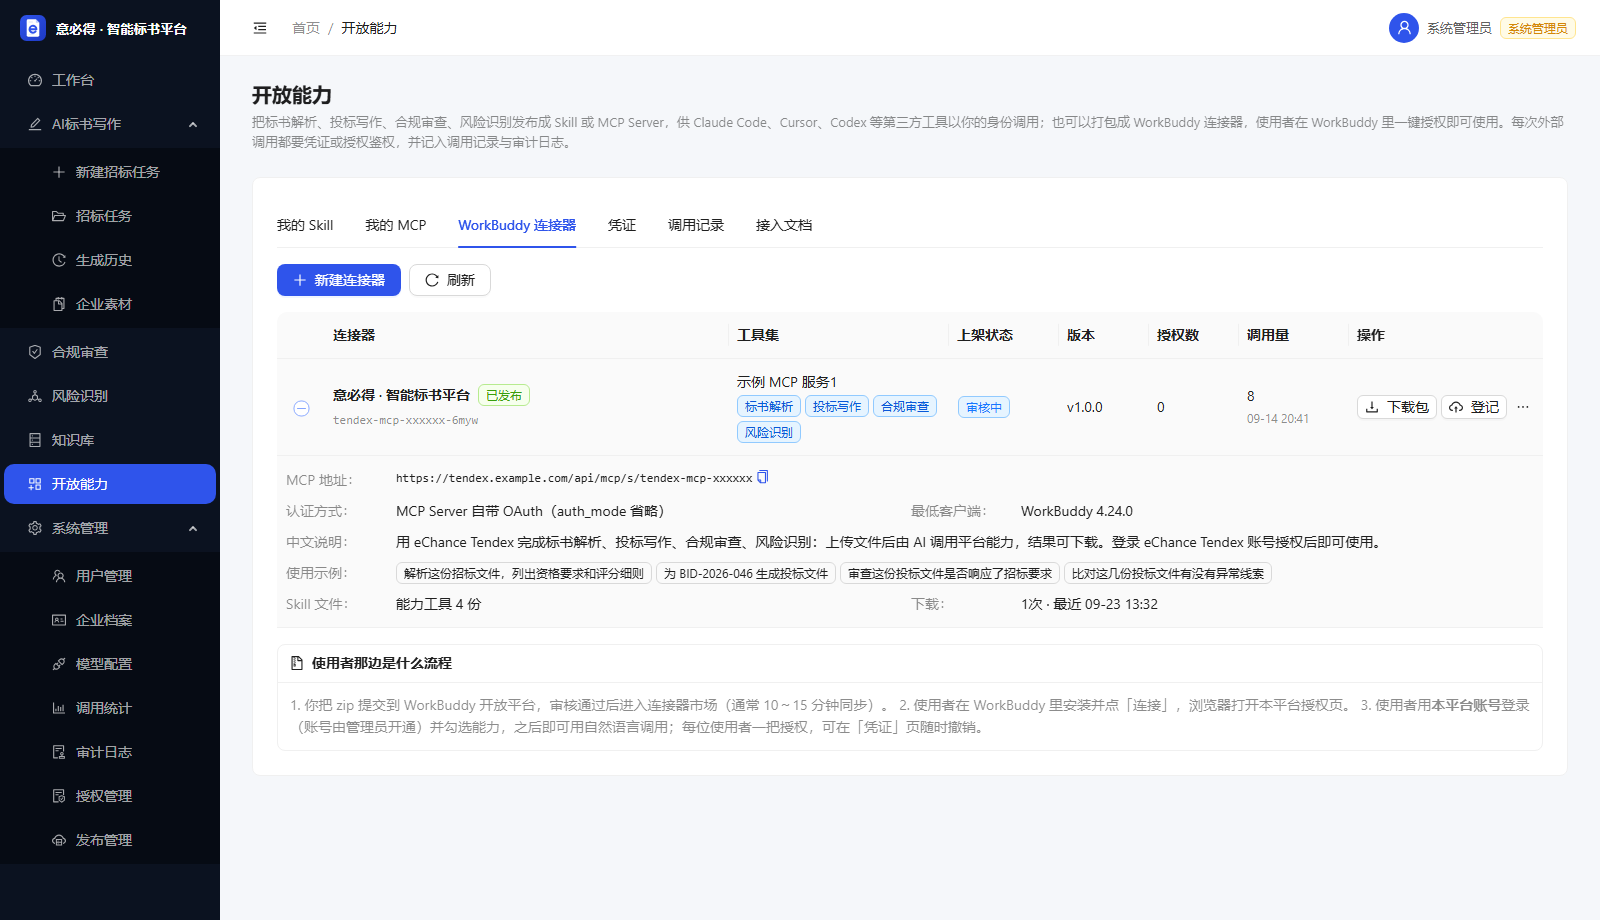Screen dimensions: 1600x920
Task: Open 审计日志 in the sidebar
Action: click(110, 752)
